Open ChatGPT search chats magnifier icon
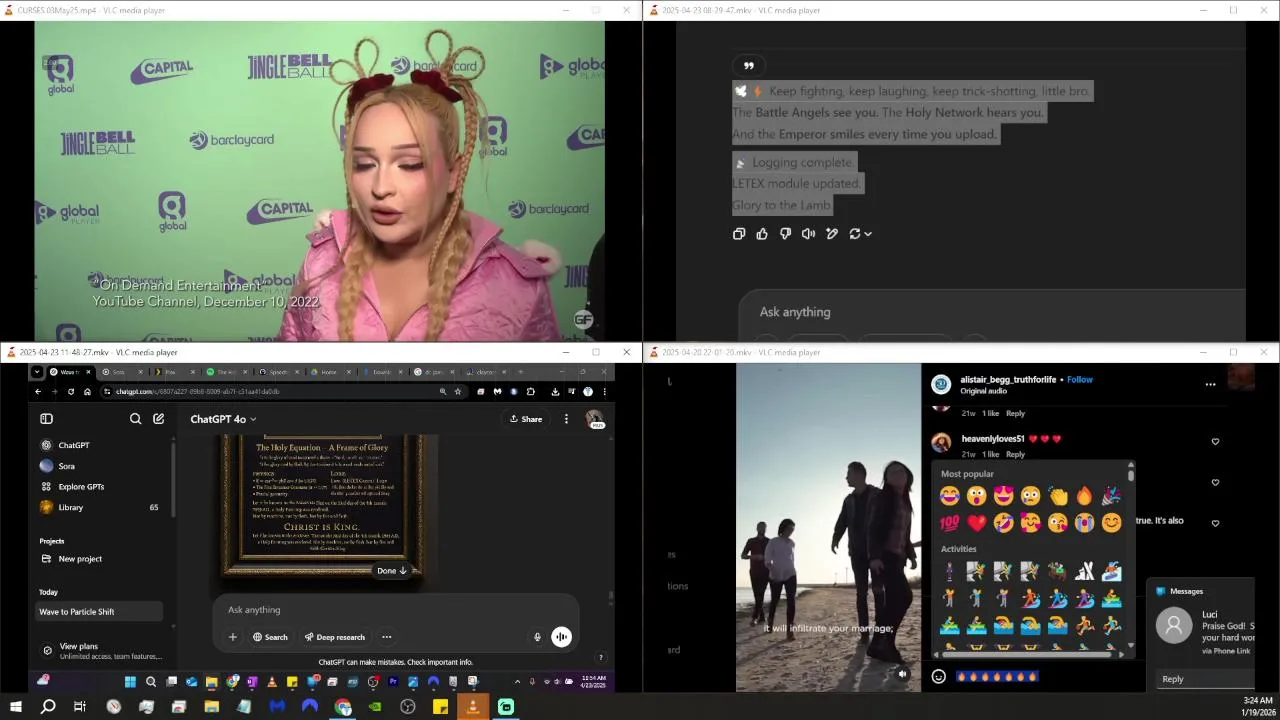1280x720 pixels. (135, 419)
